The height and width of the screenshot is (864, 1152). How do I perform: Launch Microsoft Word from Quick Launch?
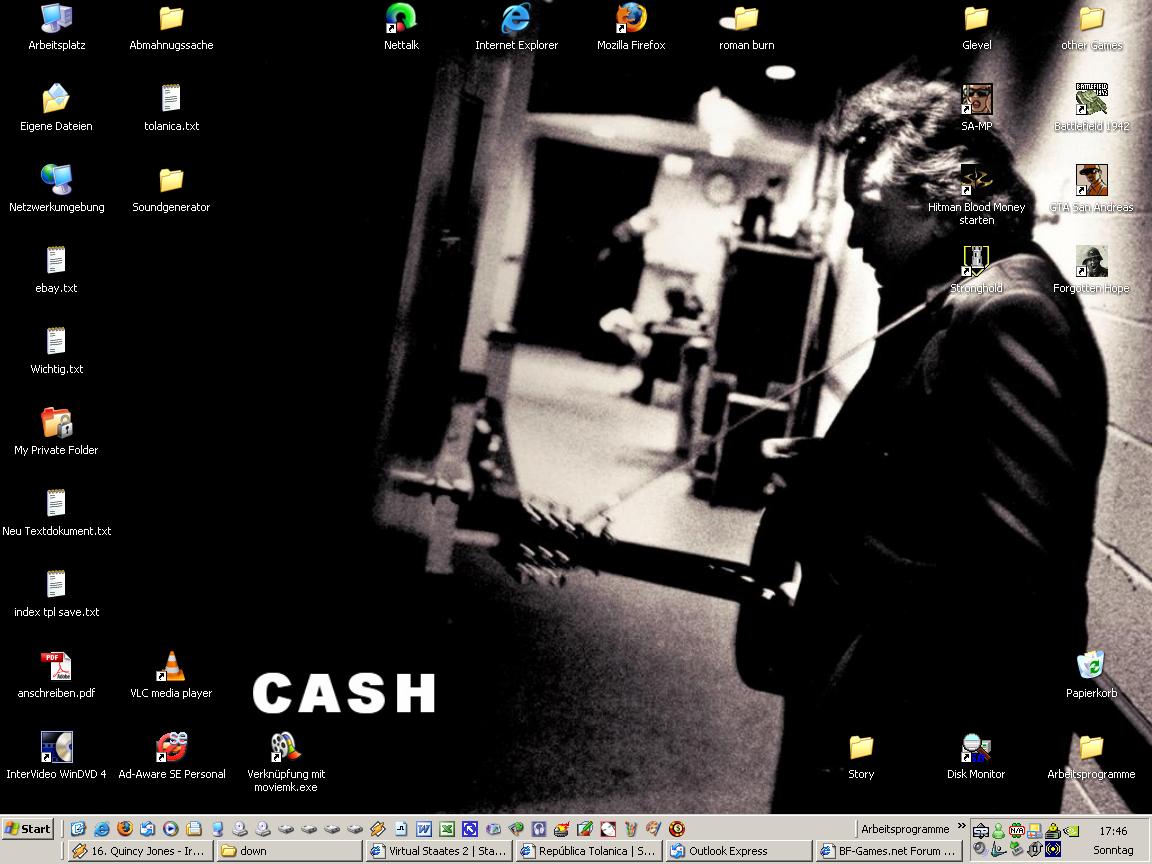424,829
